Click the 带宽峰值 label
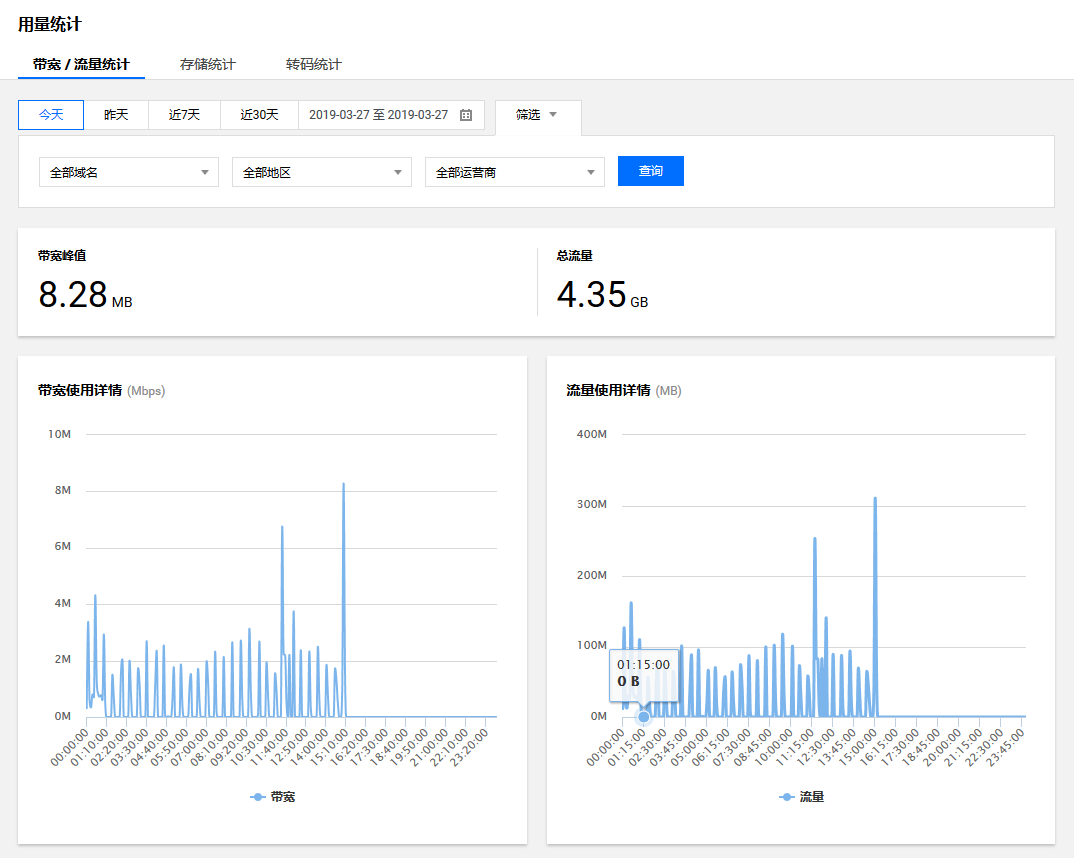Viewport: 1074px width, 858px height. 62,256
